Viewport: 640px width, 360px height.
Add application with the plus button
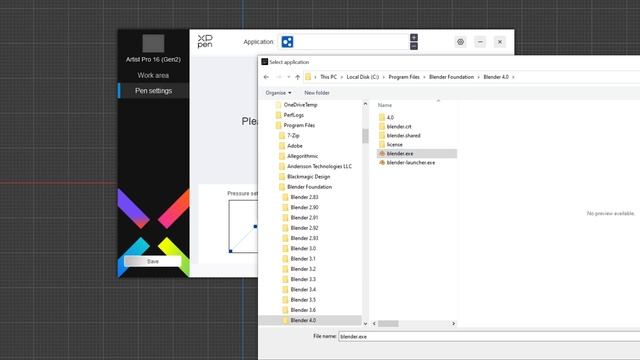click(413, 38)
